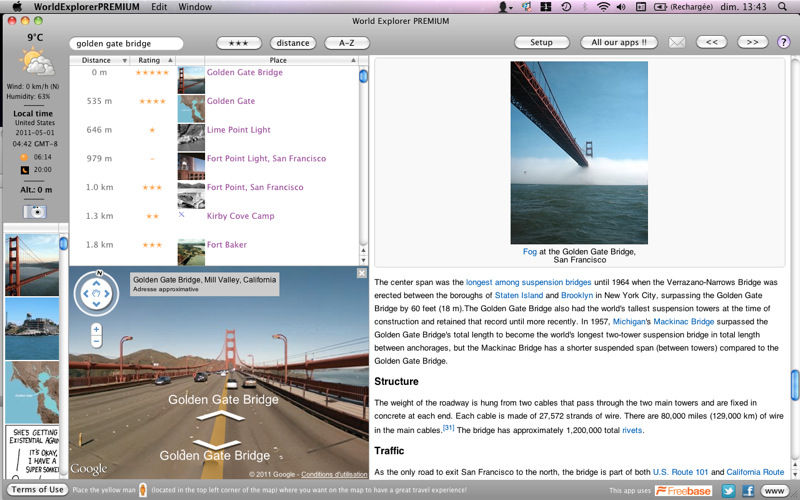Screen dimensions: 800x500
Task: Open the bay map thumbnail in sidebar
Action: click(x=32, y=392)
